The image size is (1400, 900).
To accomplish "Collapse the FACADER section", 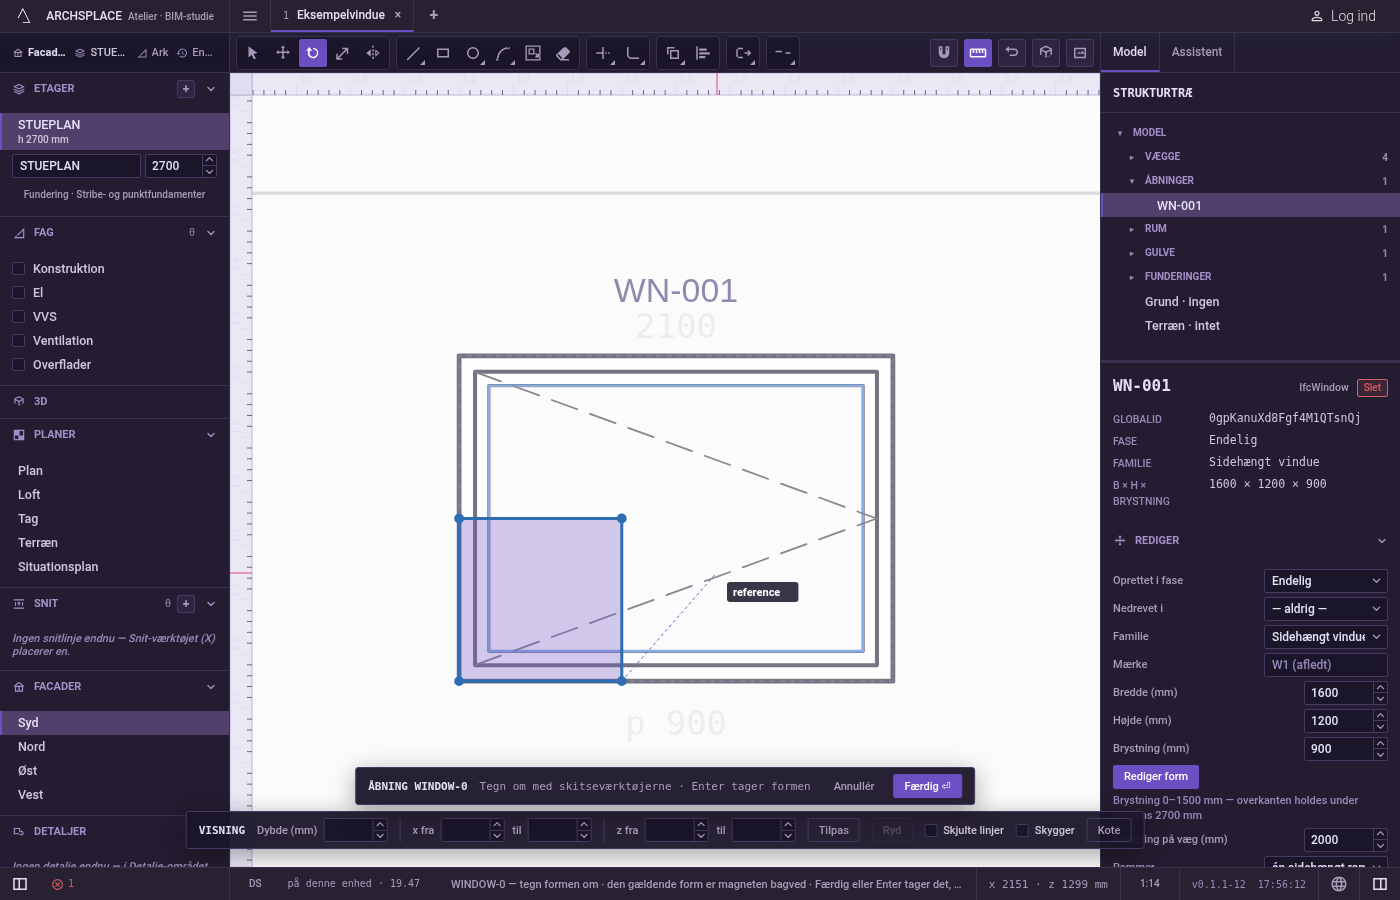I will pos(211,687).
